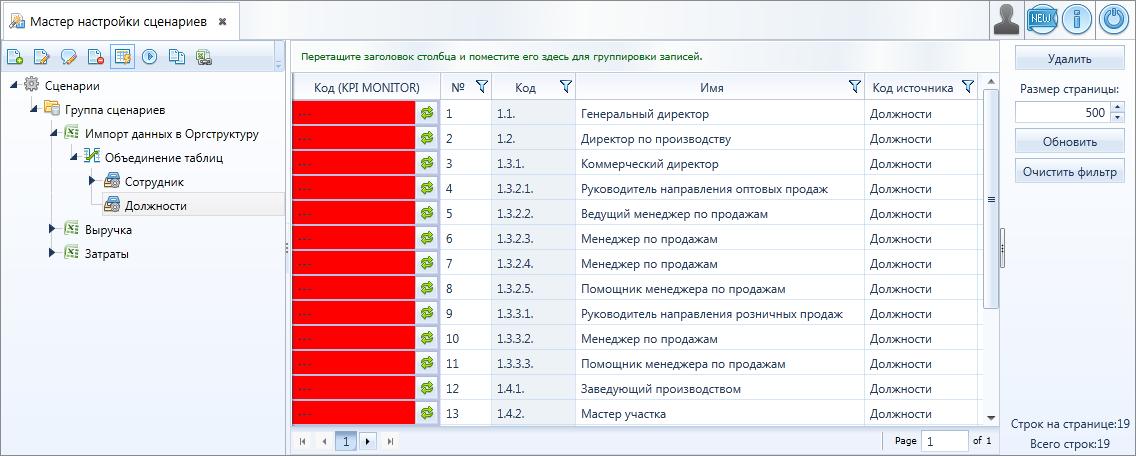The height and width of the screenshot is (456, 1136).
Task: Open filter for № column
Action: pos(482,87)
